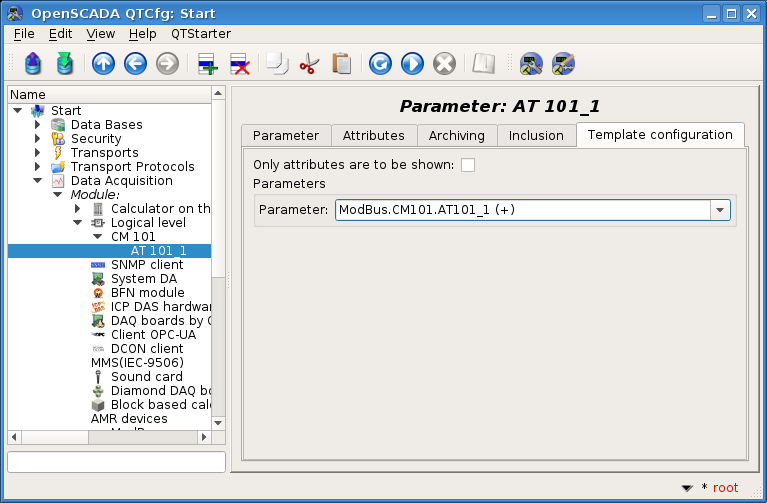Toggle 'Only attributes are to be shown' checkbox

468,165
